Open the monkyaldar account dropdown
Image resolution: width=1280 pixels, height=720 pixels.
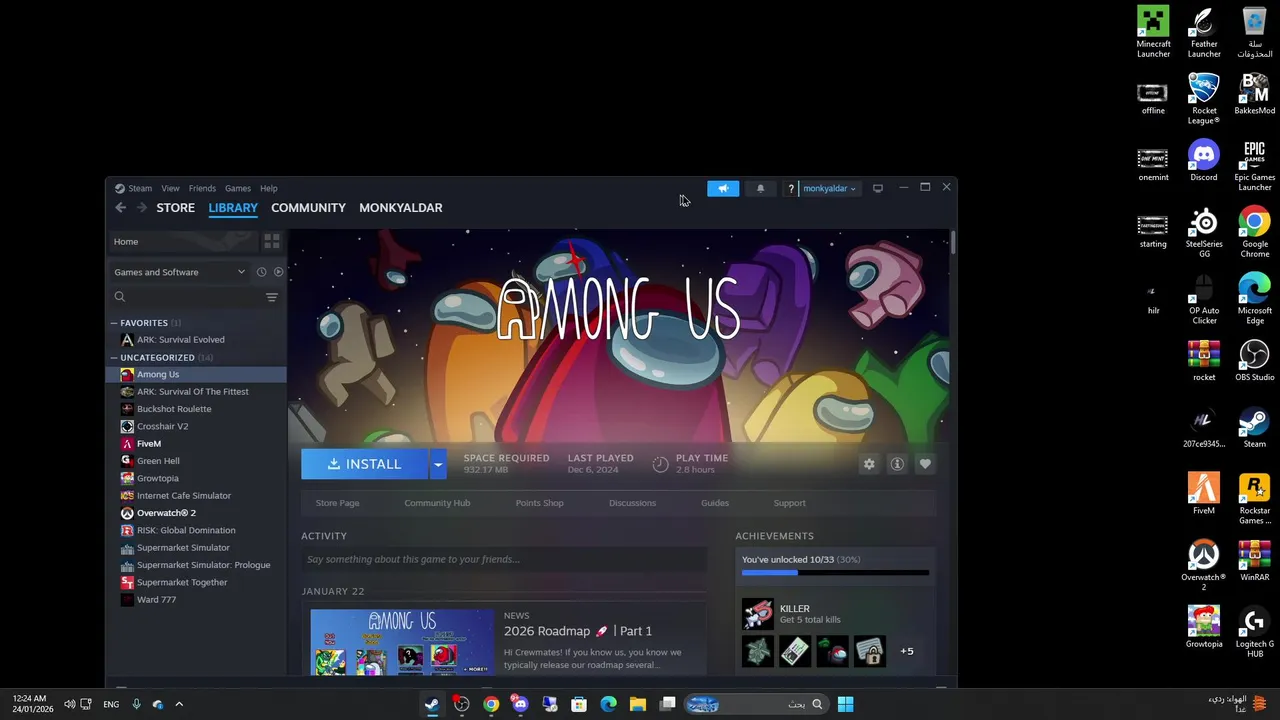pos(829,188)
